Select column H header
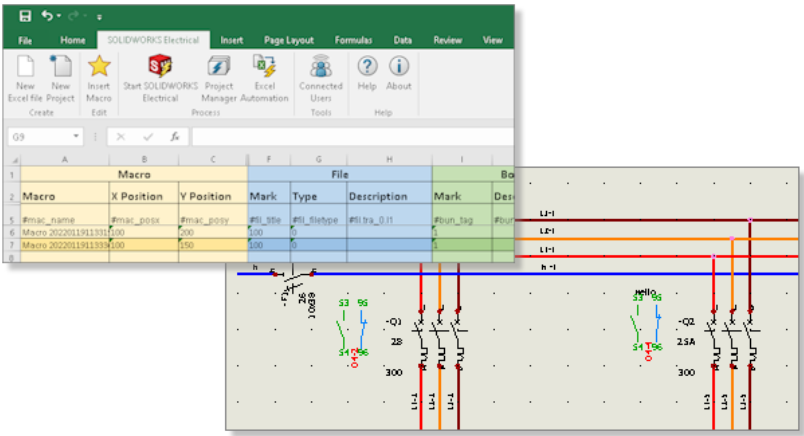Viewport: 804px width, 436px height. [x=389, y=160]
